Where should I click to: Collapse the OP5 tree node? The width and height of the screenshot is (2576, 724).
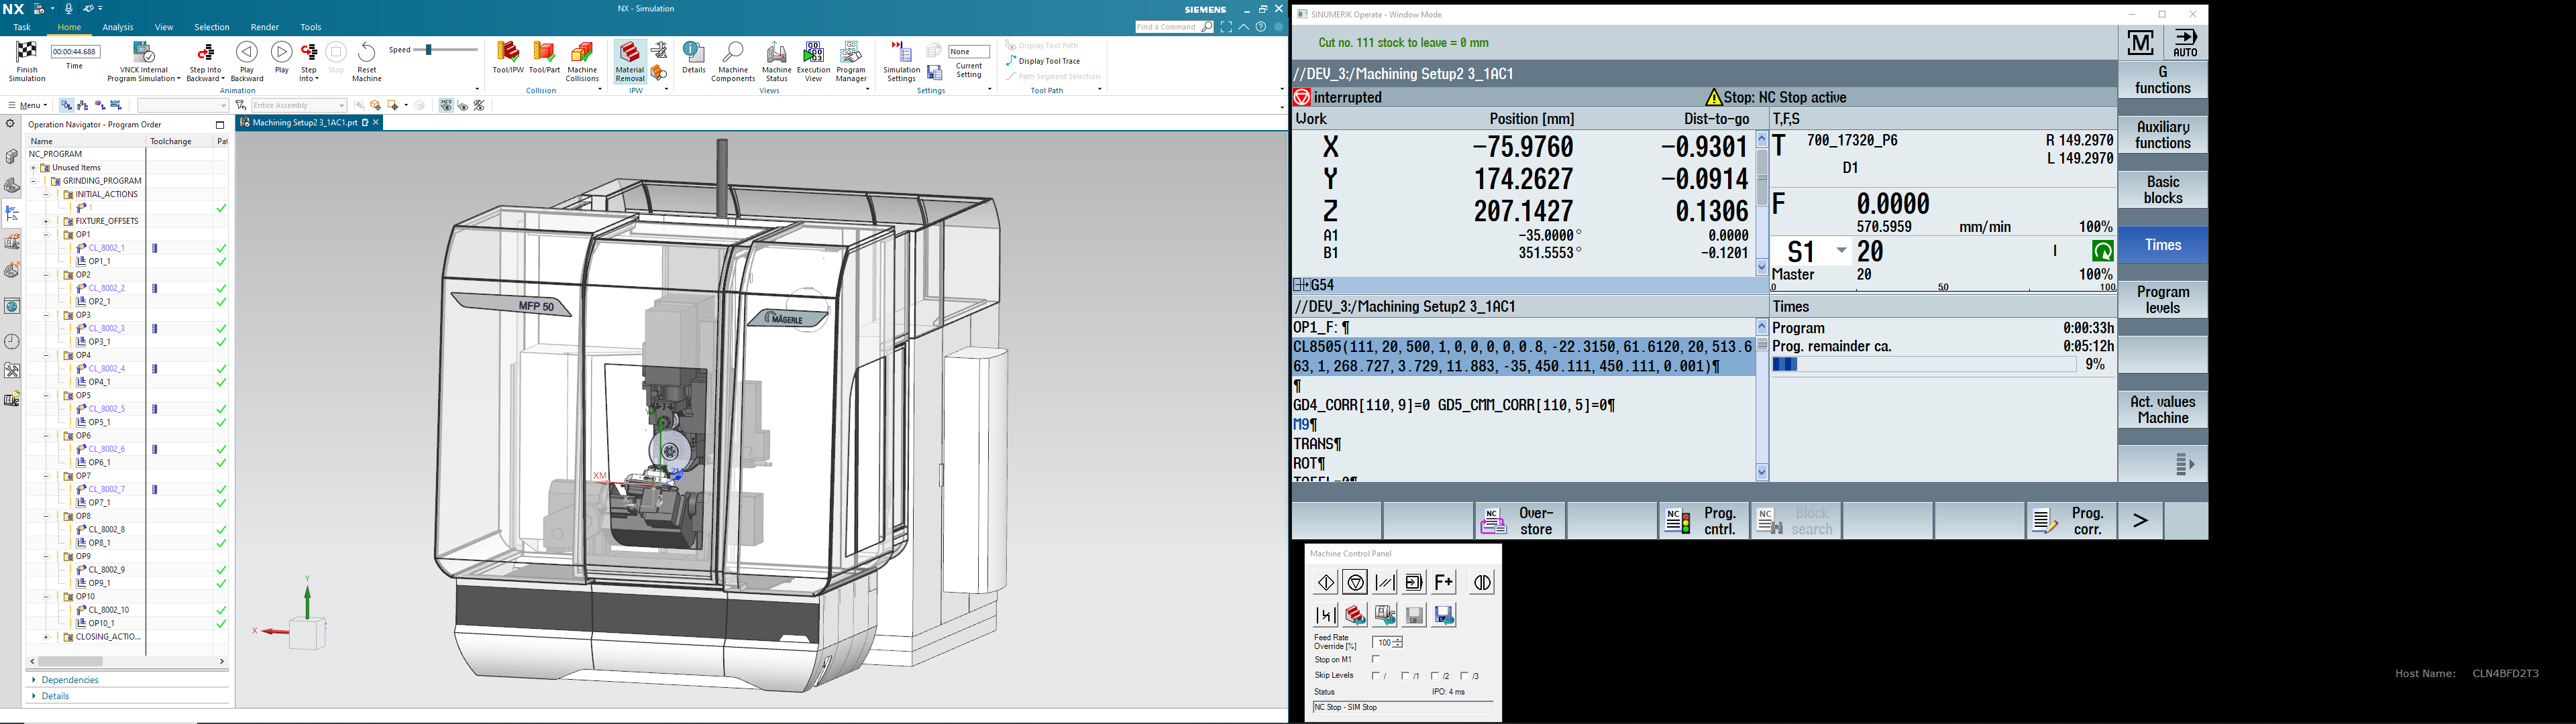[46, 396]
